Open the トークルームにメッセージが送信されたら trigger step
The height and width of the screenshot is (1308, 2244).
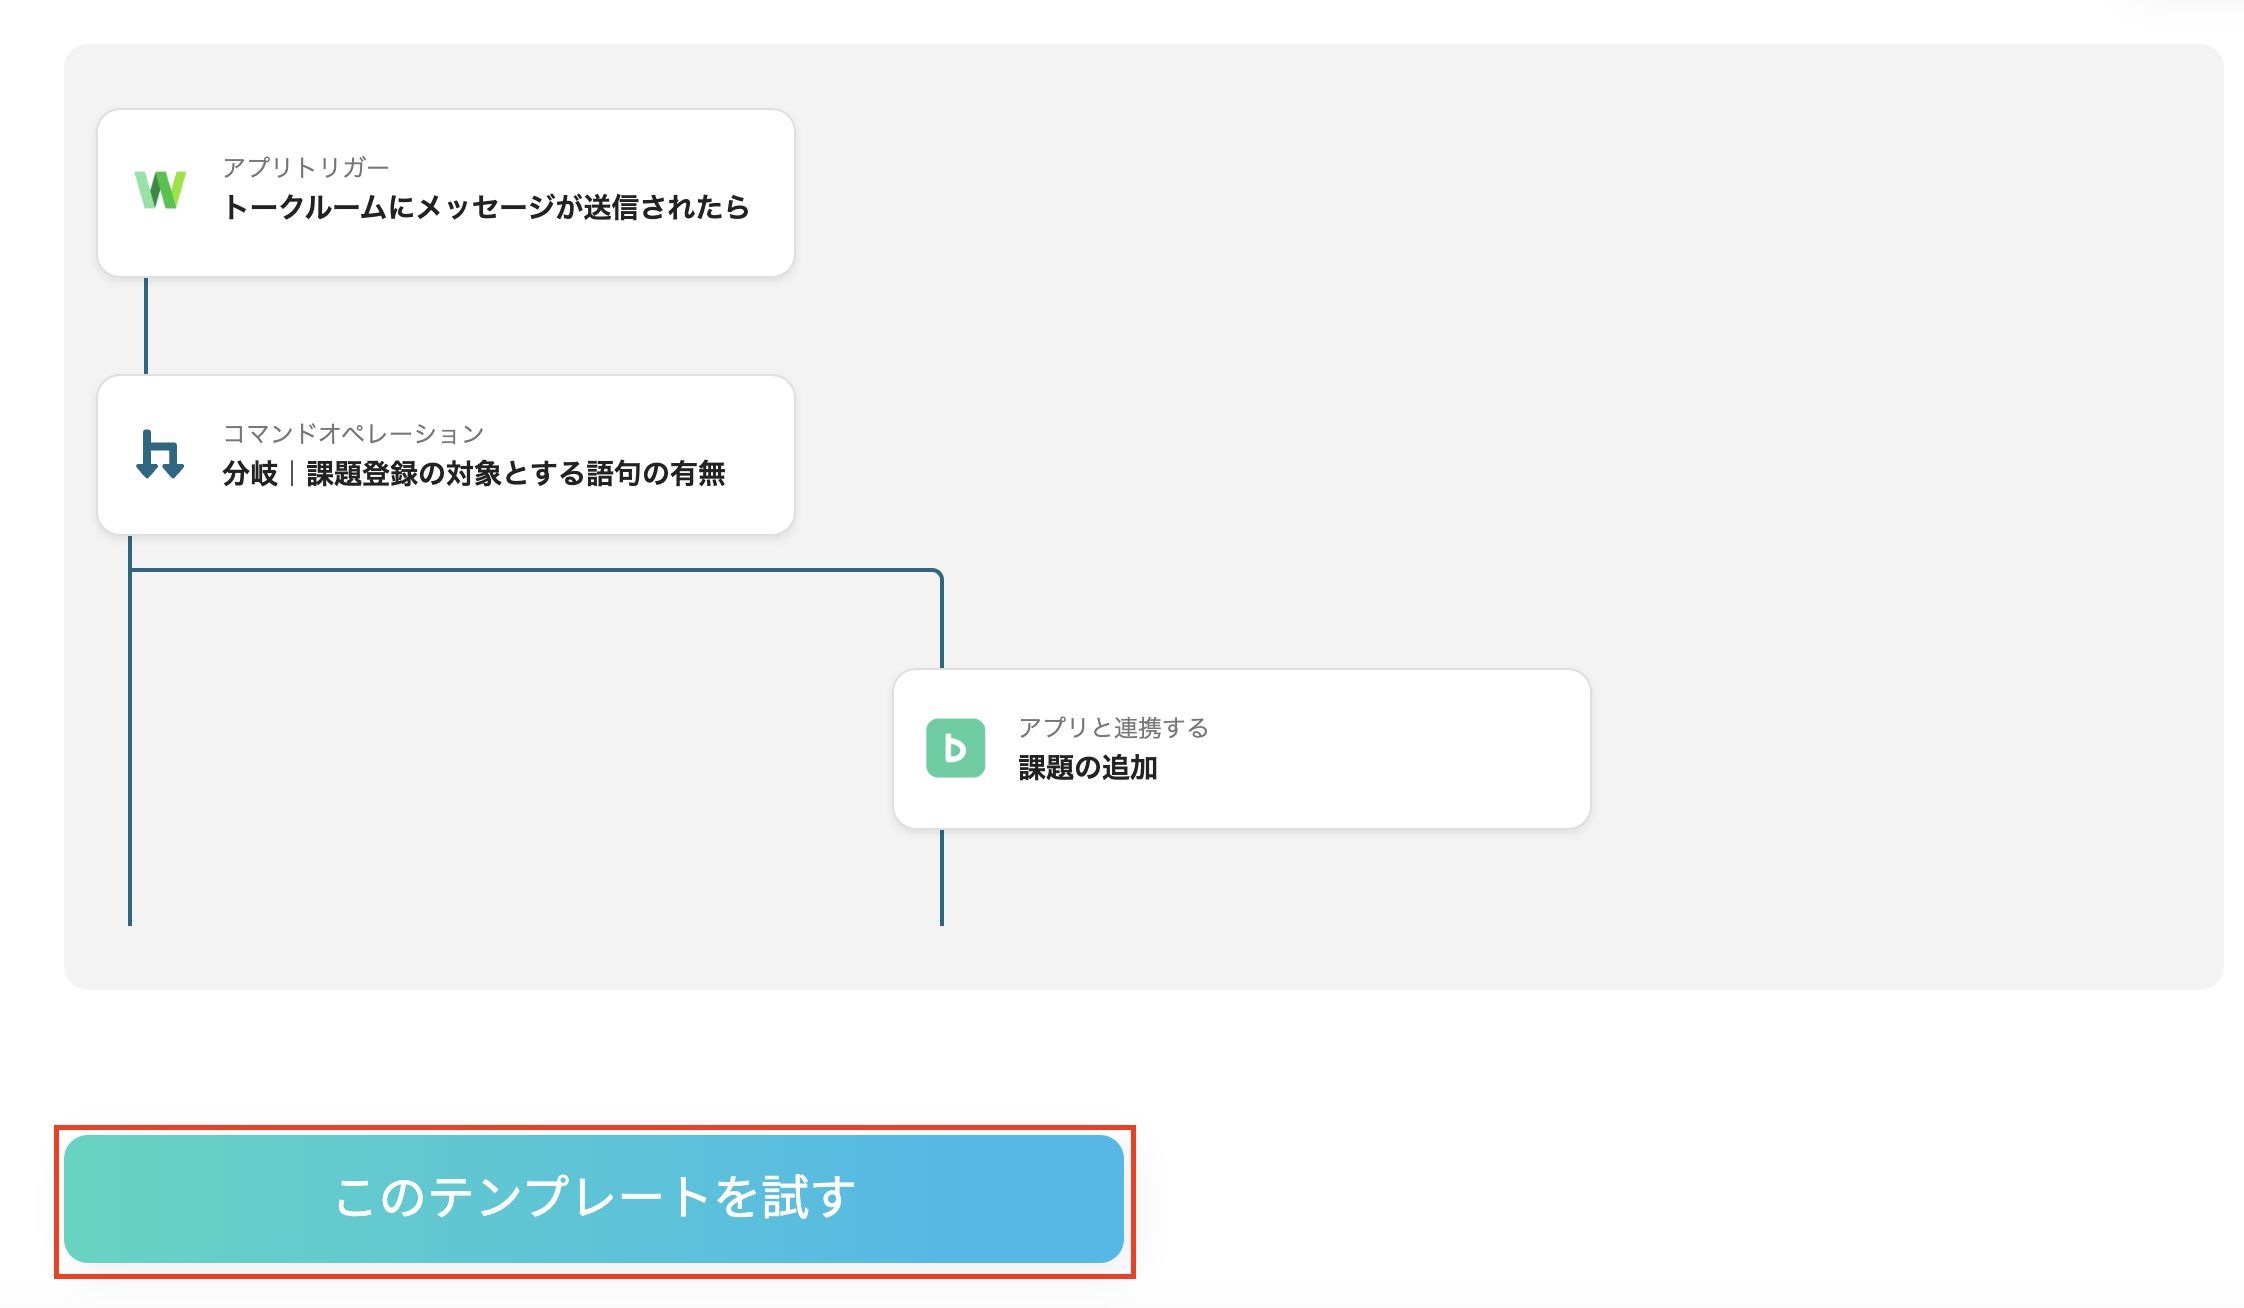[x=486, y=208]
